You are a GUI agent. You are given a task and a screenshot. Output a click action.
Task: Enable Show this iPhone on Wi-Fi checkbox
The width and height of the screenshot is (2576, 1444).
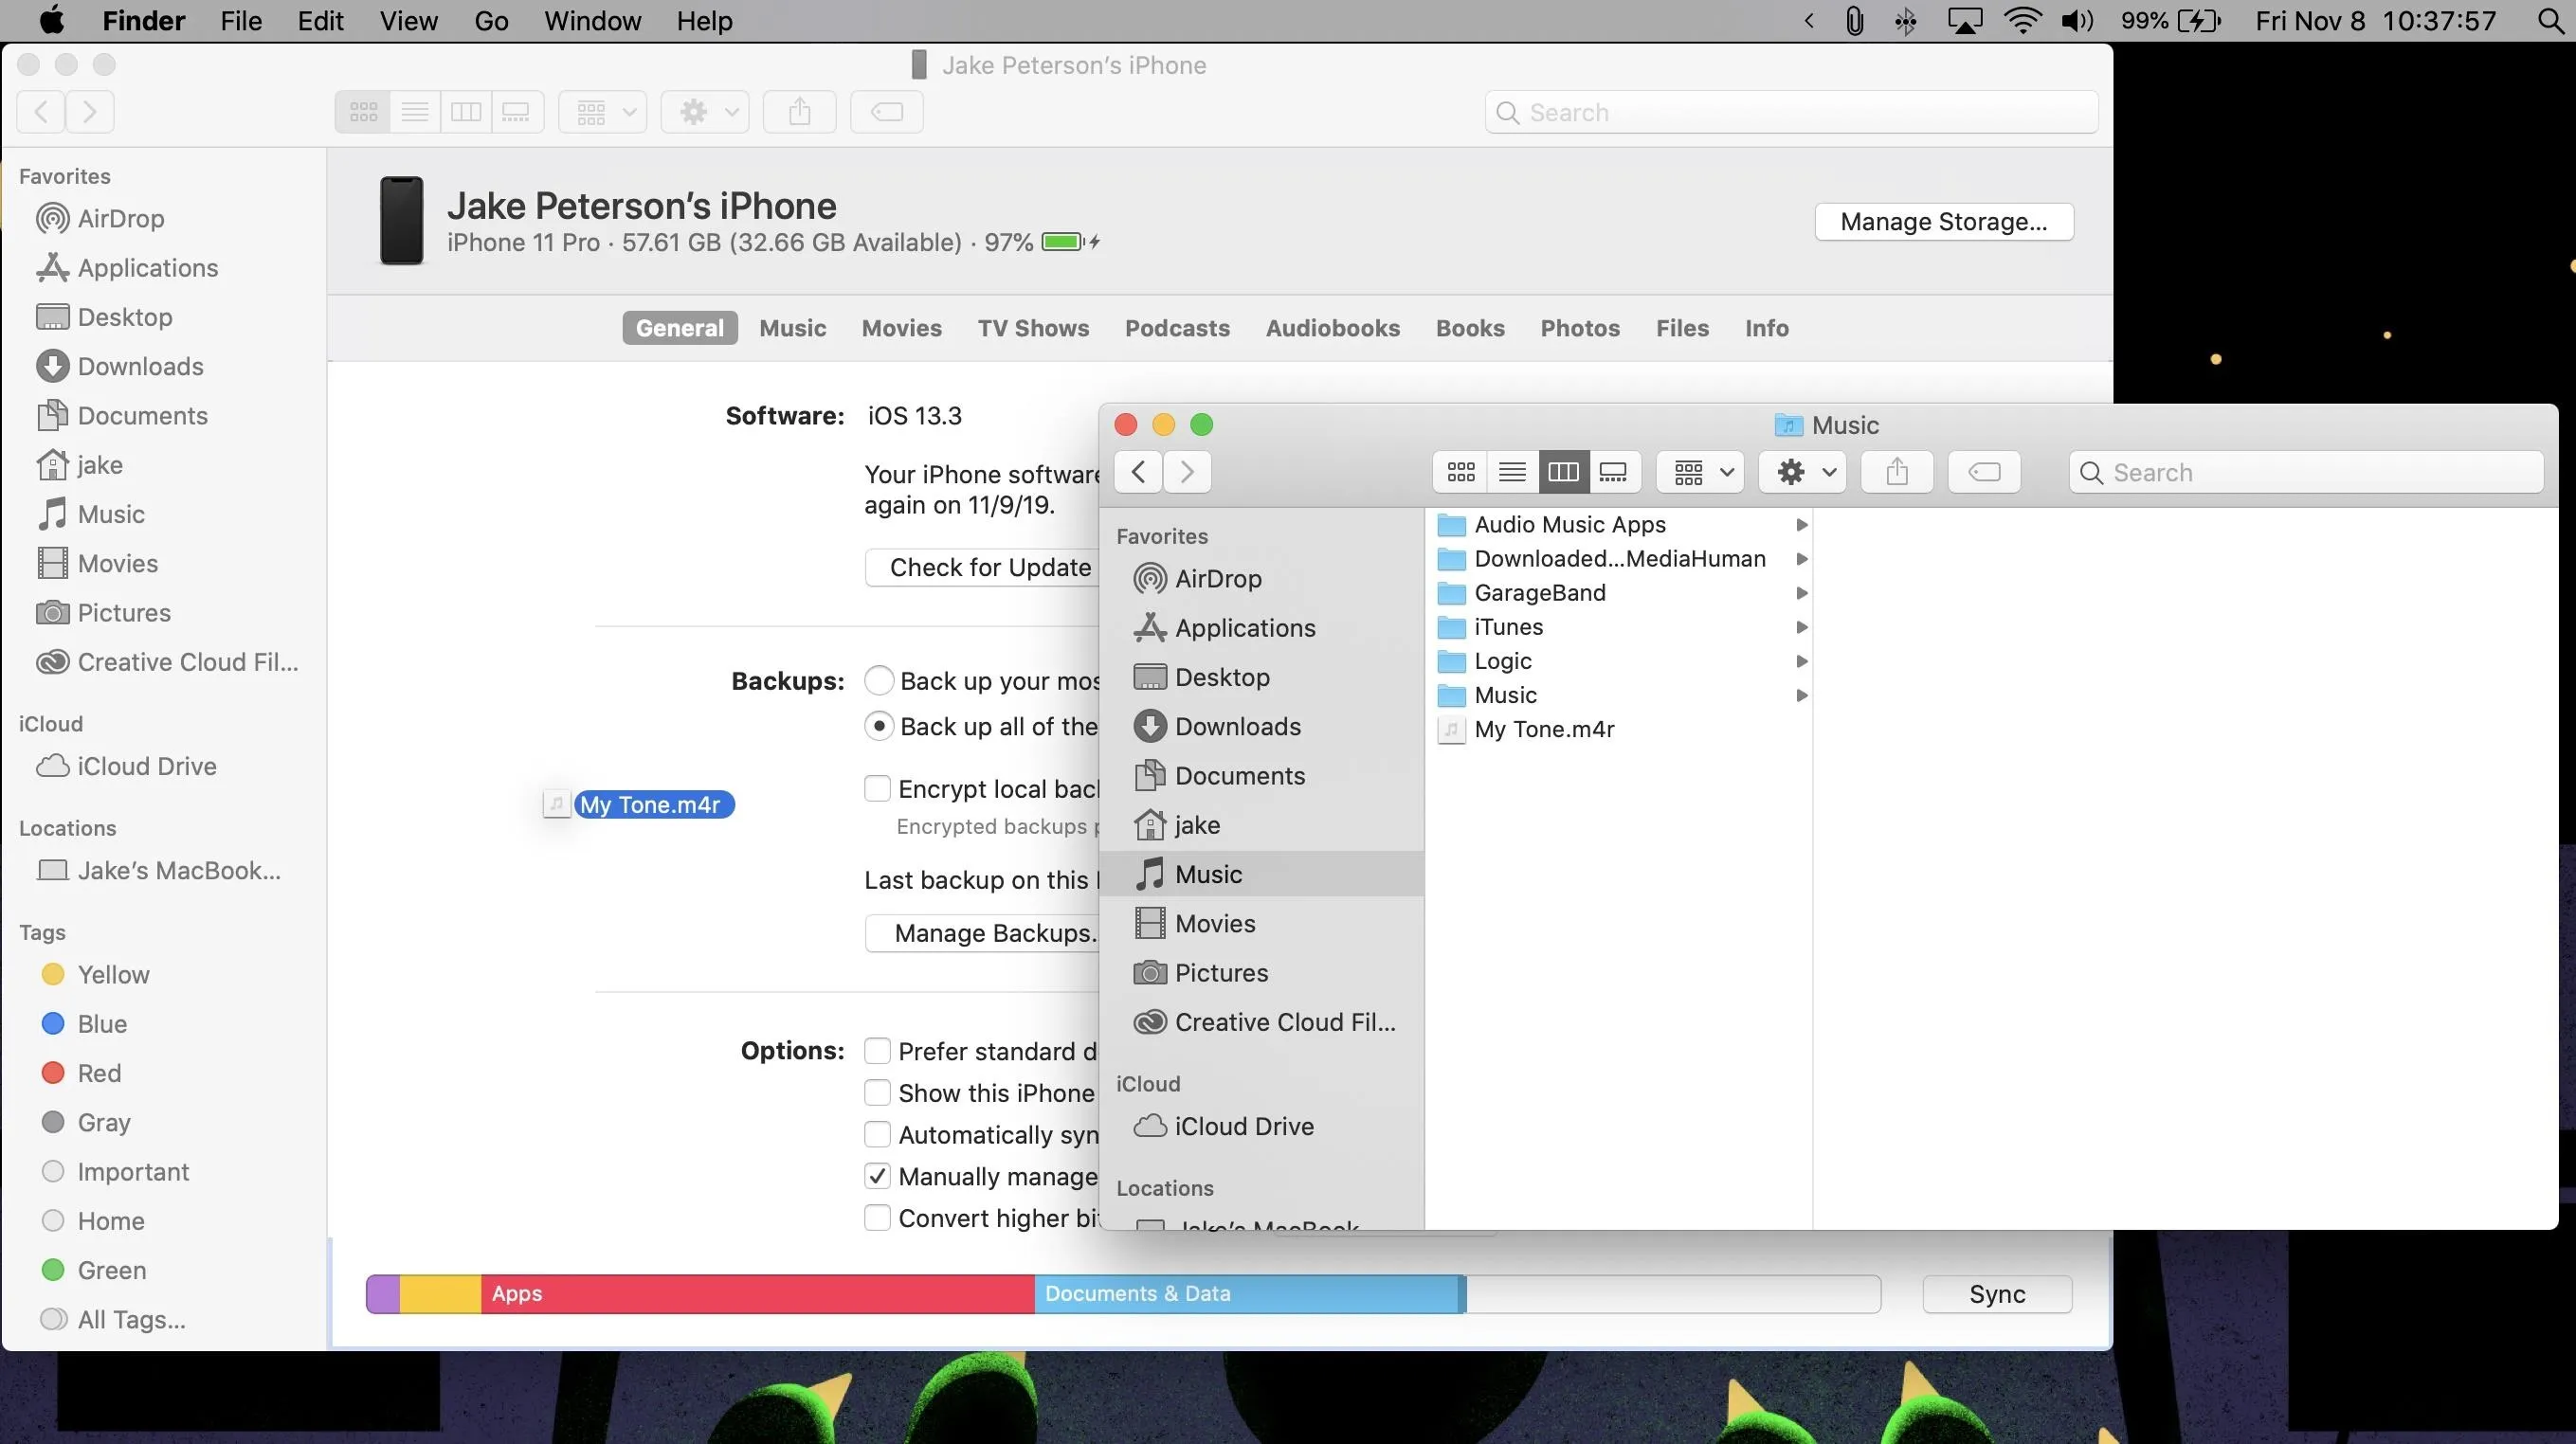[x=877, y=1093]
